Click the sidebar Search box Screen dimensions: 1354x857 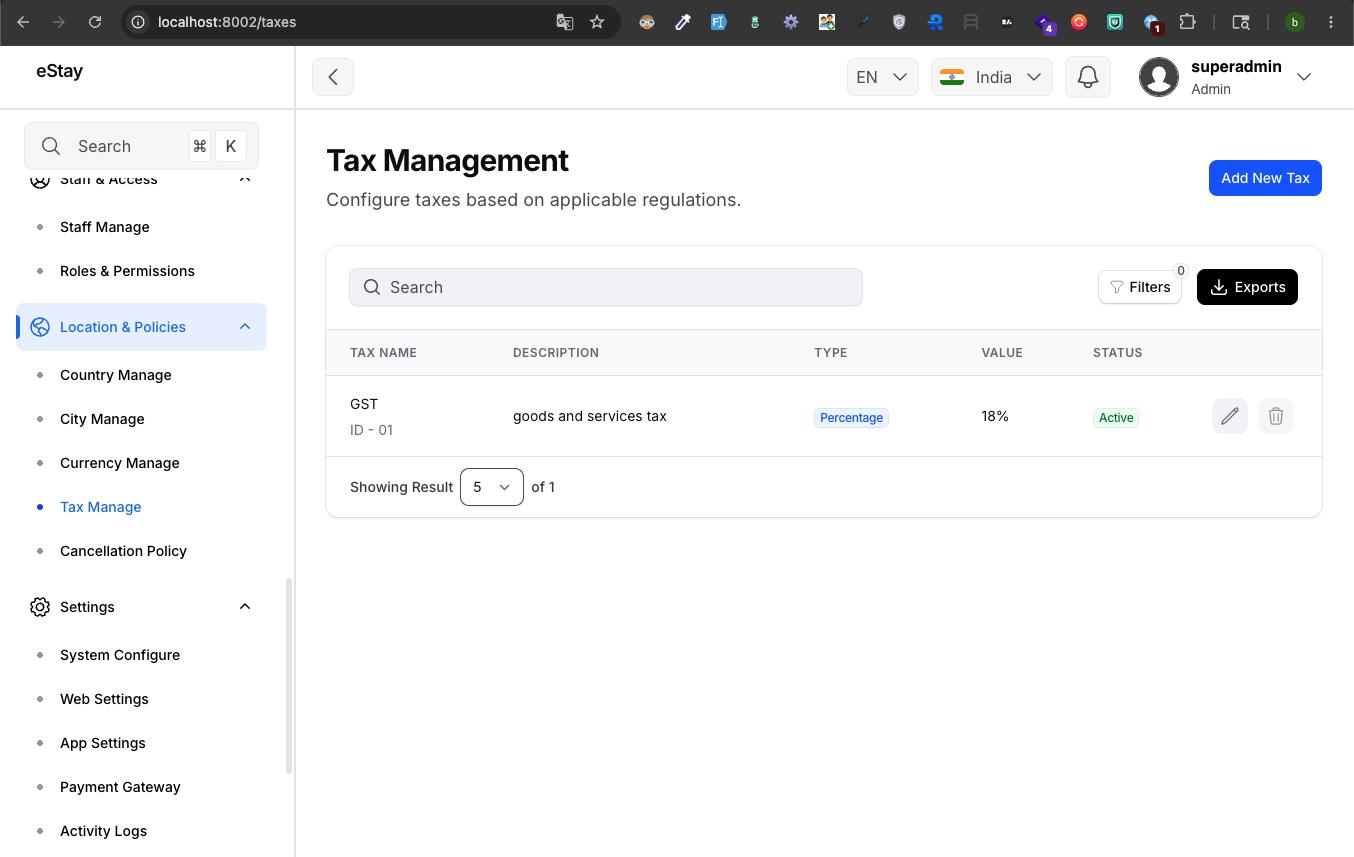[x=141, y=146]
